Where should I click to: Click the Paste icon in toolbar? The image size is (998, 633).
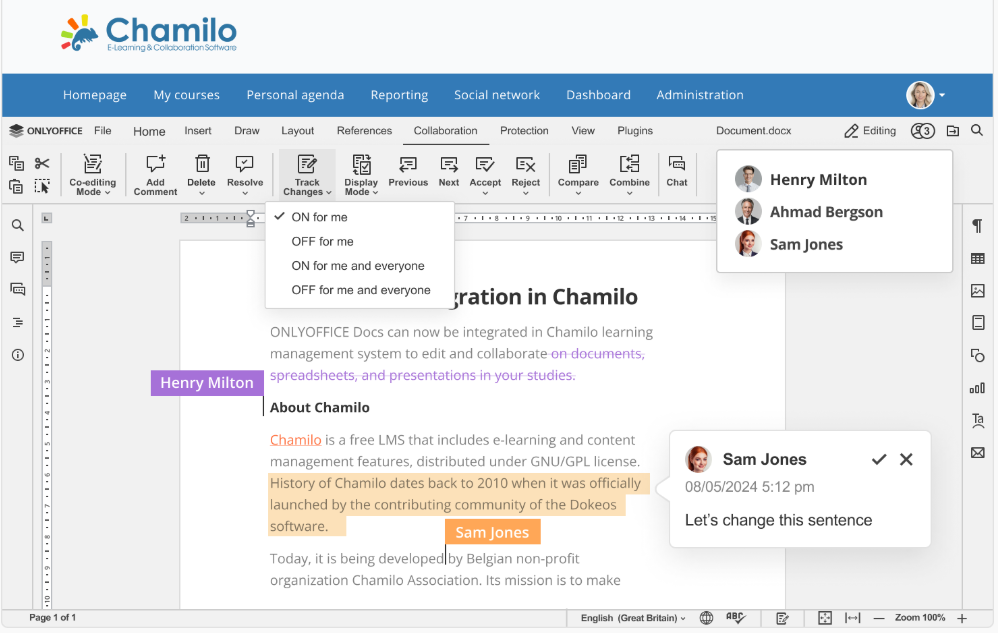[x=17, y=186]
